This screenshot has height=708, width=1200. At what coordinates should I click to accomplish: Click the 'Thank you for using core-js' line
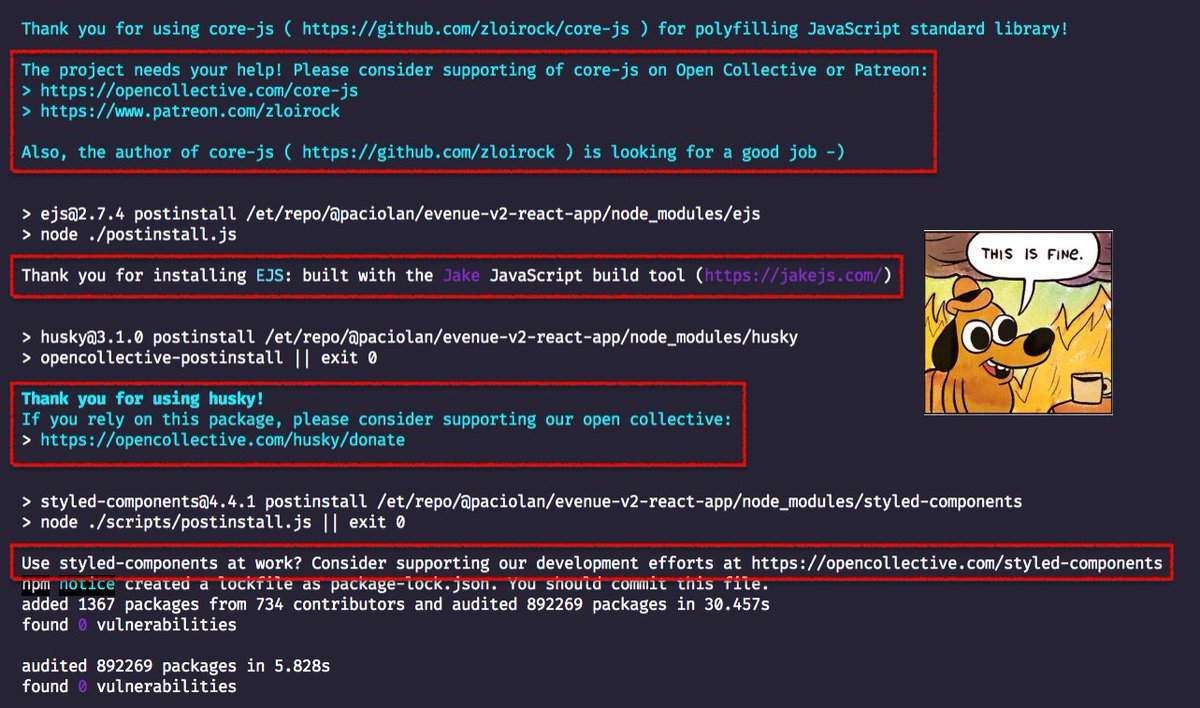(x=545, y=29)
